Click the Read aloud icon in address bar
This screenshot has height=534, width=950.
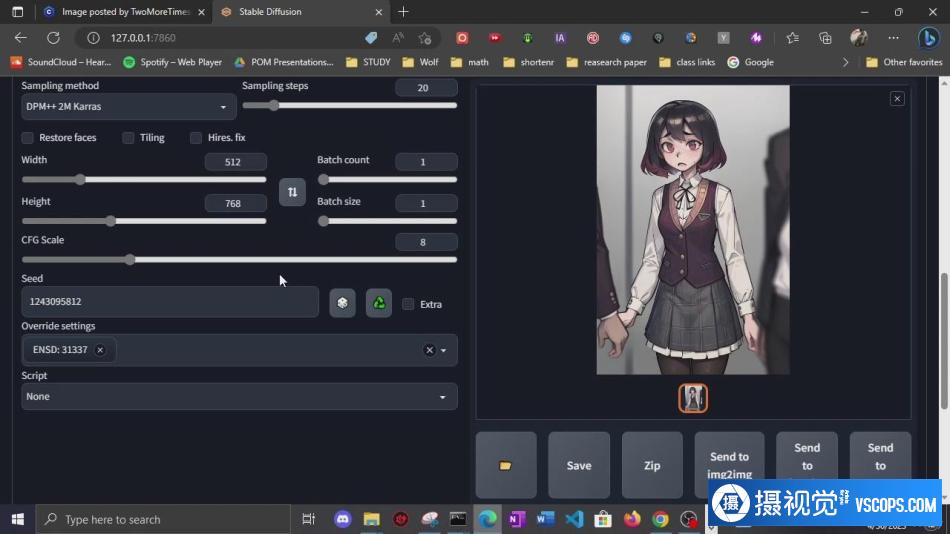point(398,38)
